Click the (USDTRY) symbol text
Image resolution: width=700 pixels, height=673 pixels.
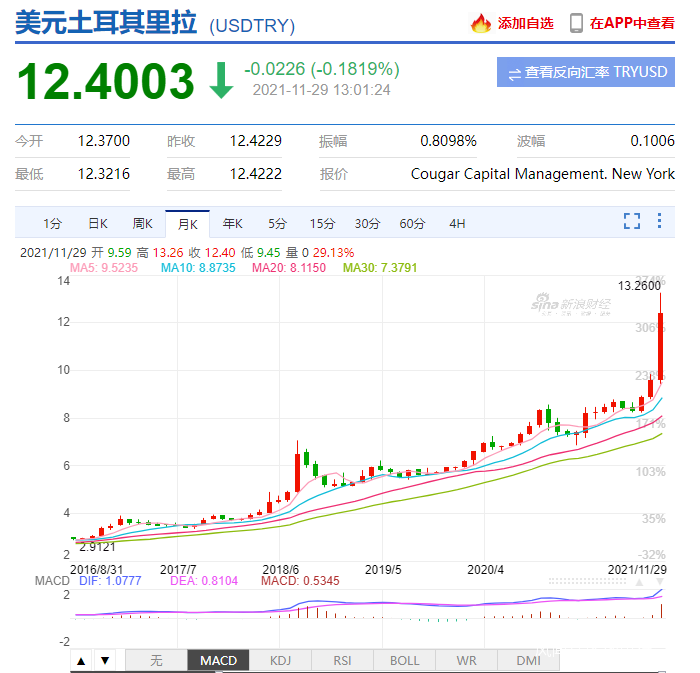point(252,26)
